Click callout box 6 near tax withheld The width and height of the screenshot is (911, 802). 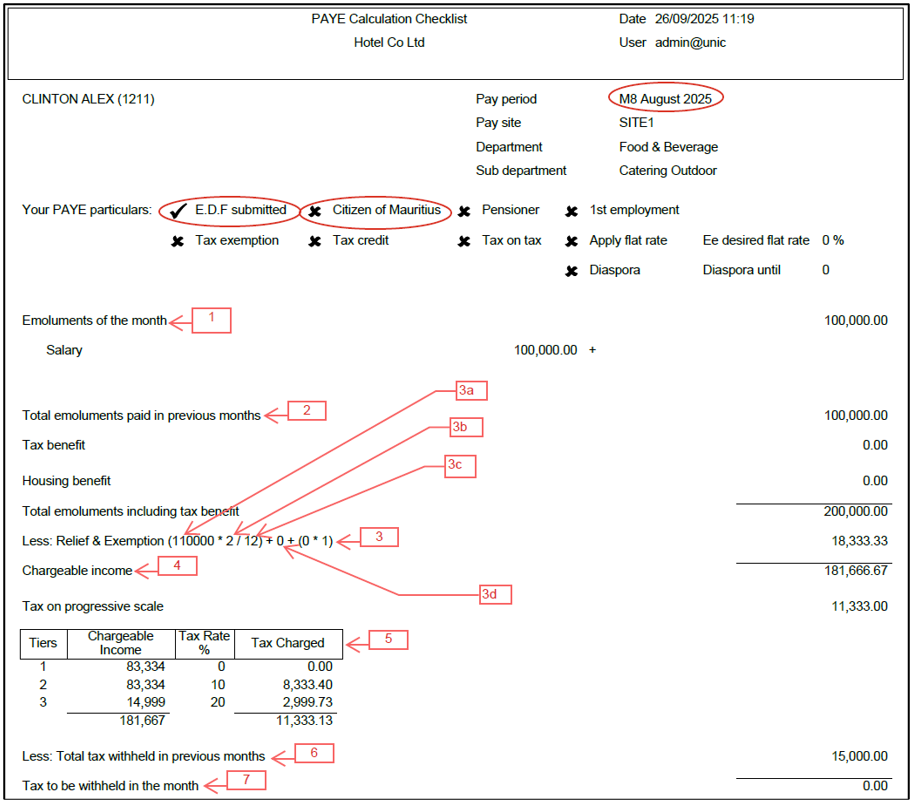point(313,753)
